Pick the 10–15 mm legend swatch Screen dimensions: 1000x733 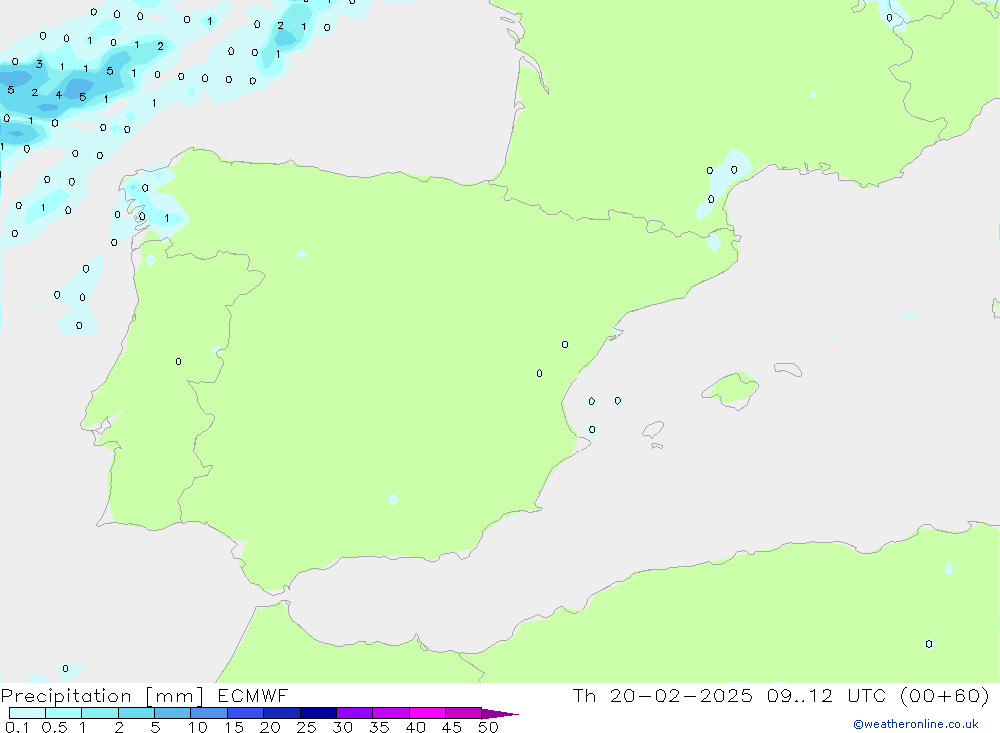[x=209, y=713]
